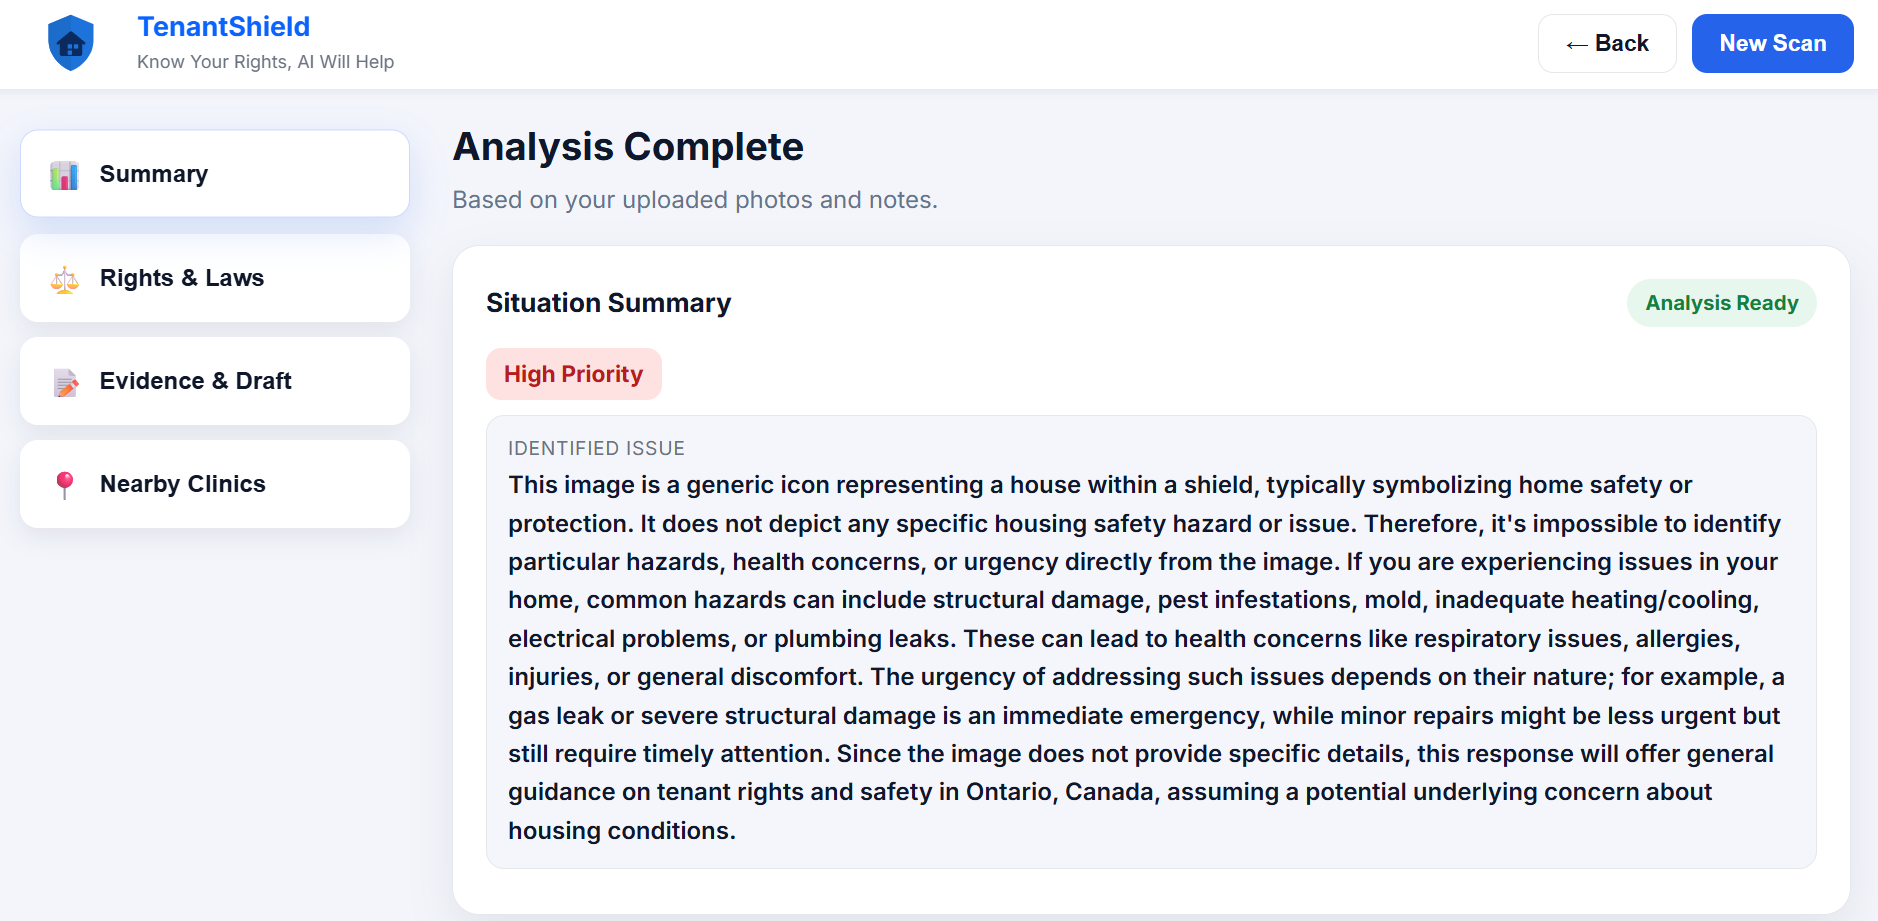Click the Situation Summary heading
This screenshot has height=921, width=1878.
[609, 303]
